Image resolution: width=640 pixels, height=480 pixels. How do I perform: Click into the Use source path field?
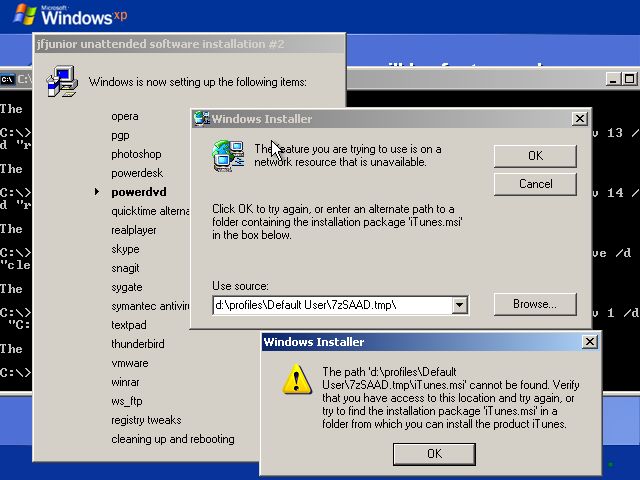tap(332, 305)
